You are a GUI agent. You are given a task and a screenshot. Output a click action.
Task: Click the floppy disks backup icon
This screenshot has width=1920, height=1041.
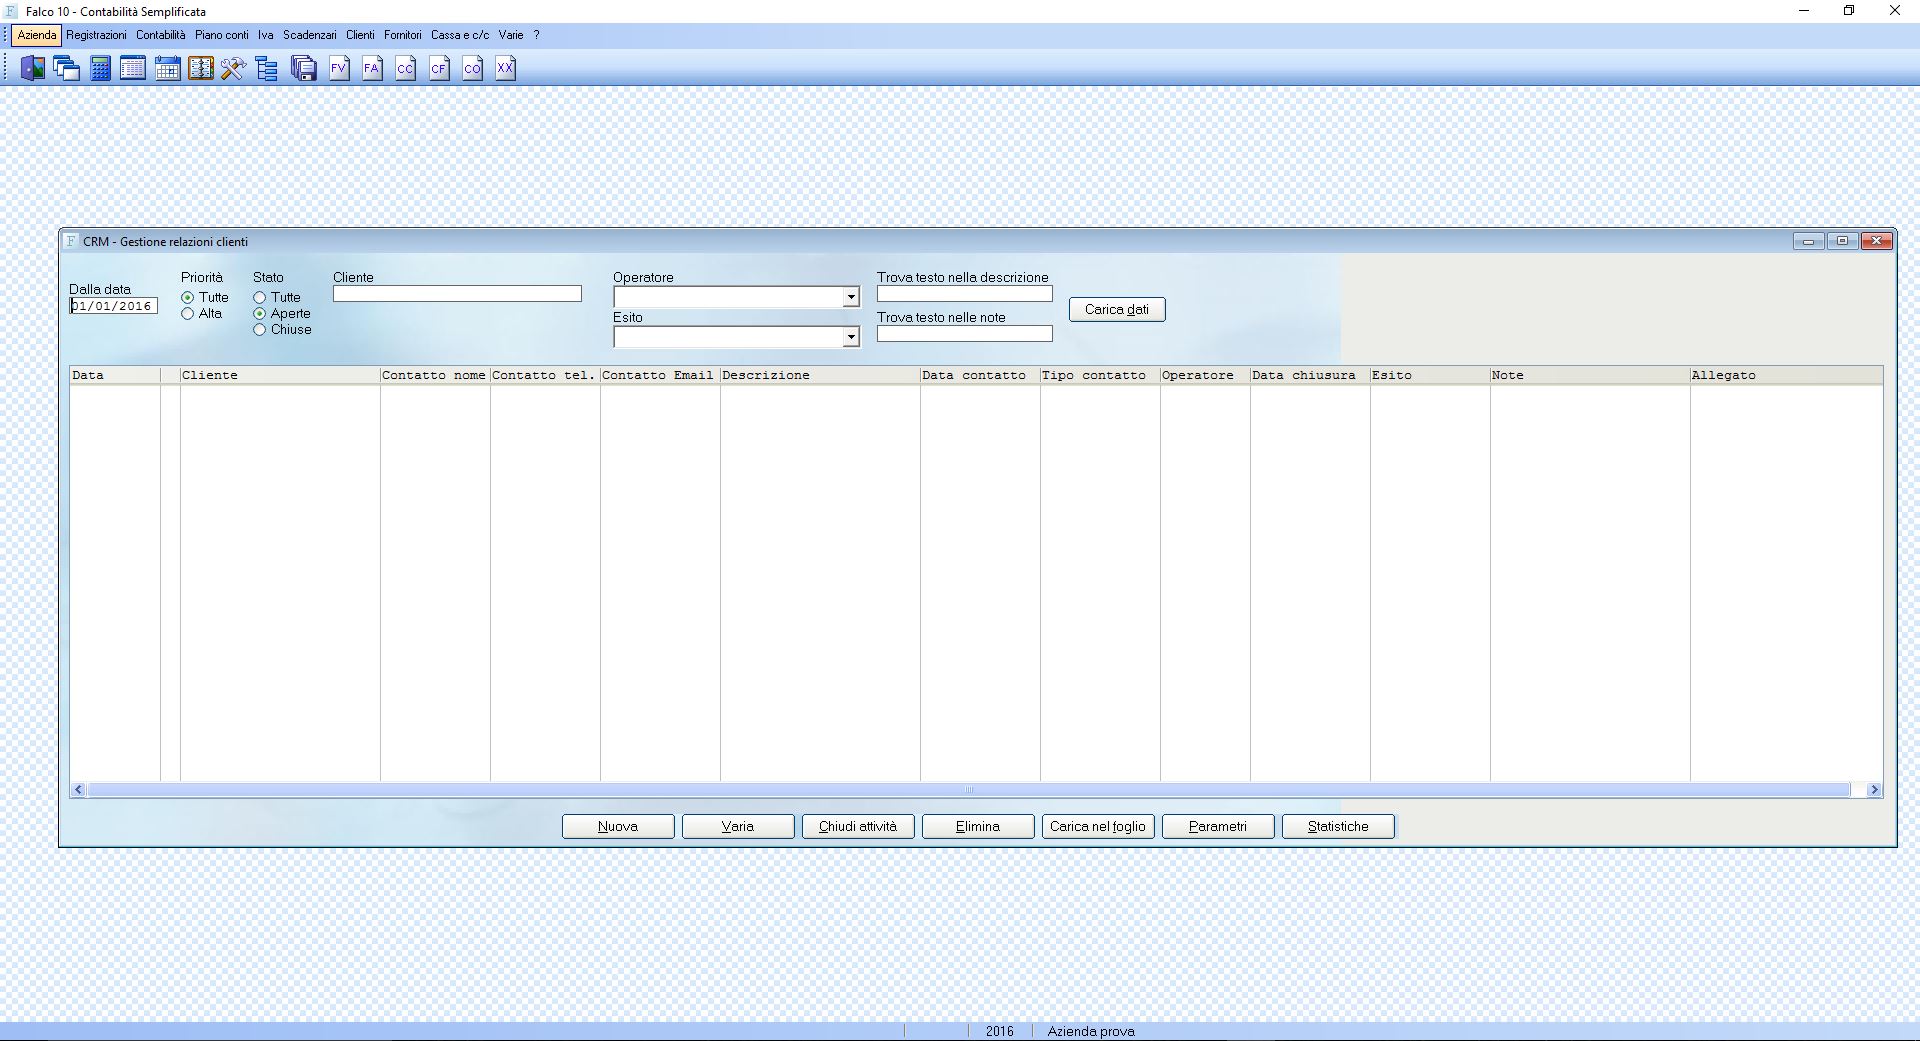pyautogui.click(x=304, y=68)
